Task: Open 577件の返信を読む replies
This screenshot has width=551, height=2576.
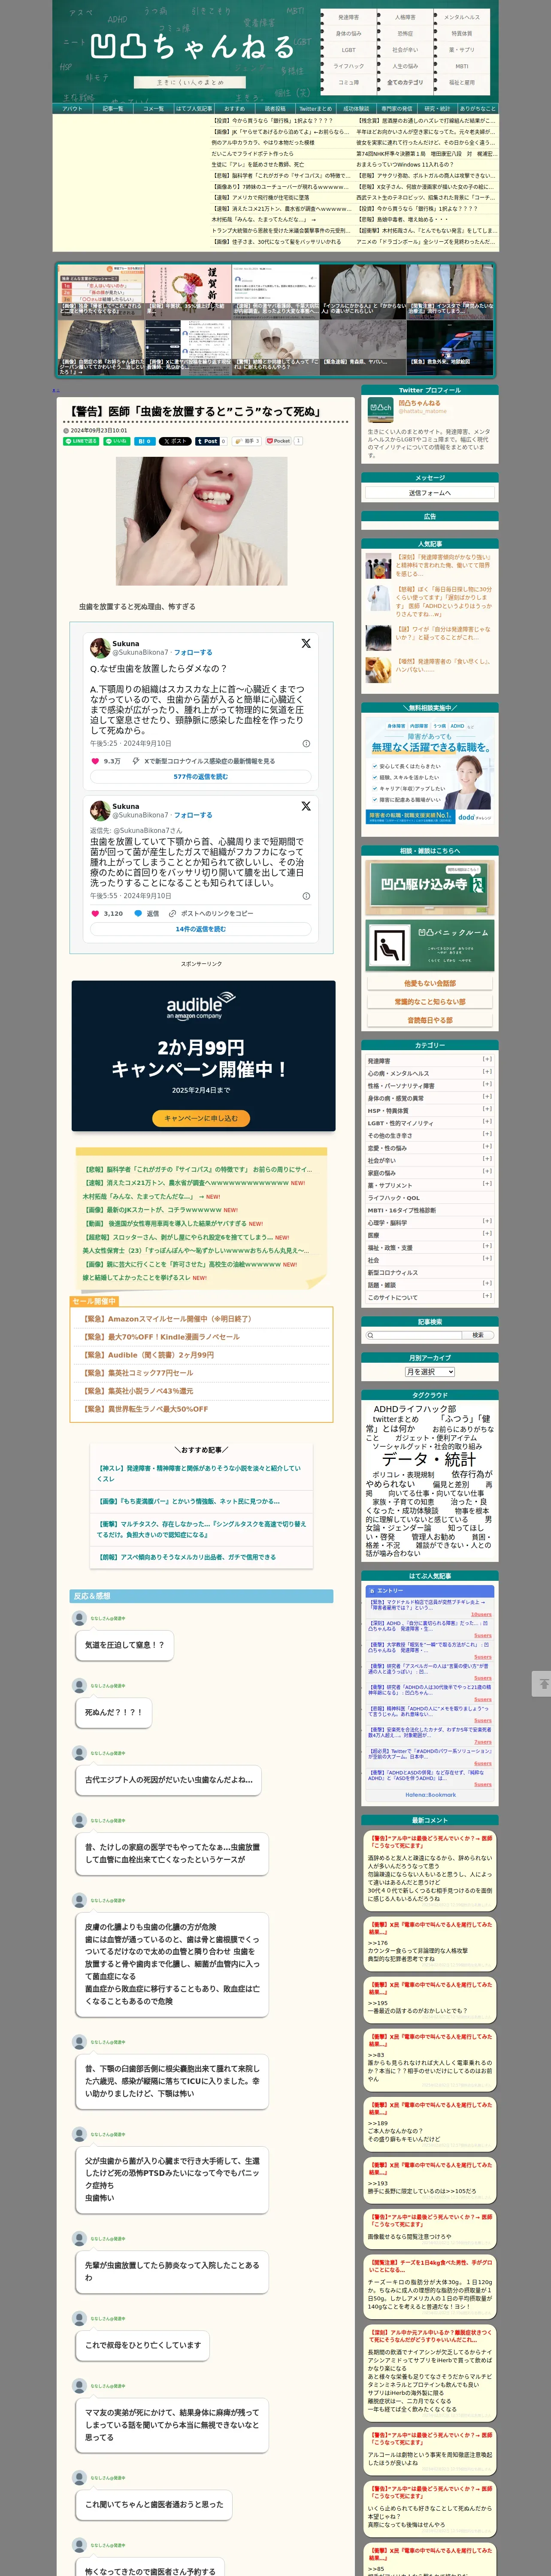Action: click(200, 777)
